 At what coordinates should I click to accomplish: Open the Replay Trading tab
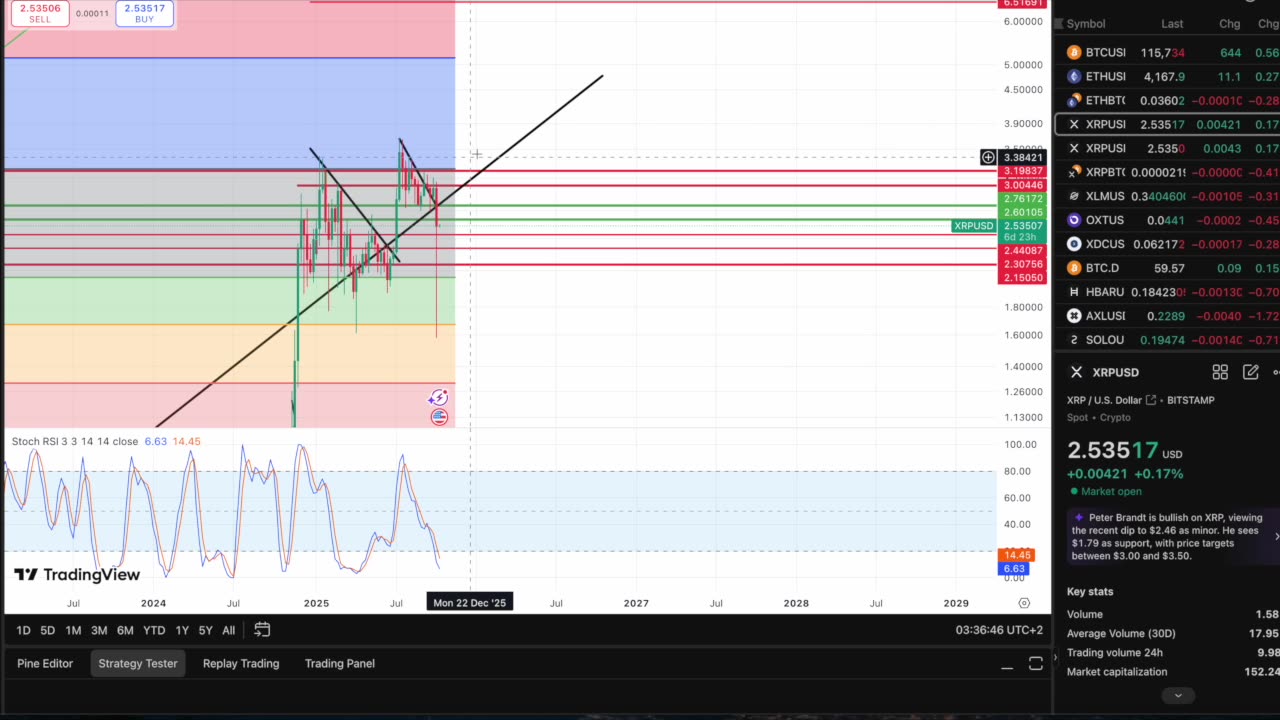241,663
